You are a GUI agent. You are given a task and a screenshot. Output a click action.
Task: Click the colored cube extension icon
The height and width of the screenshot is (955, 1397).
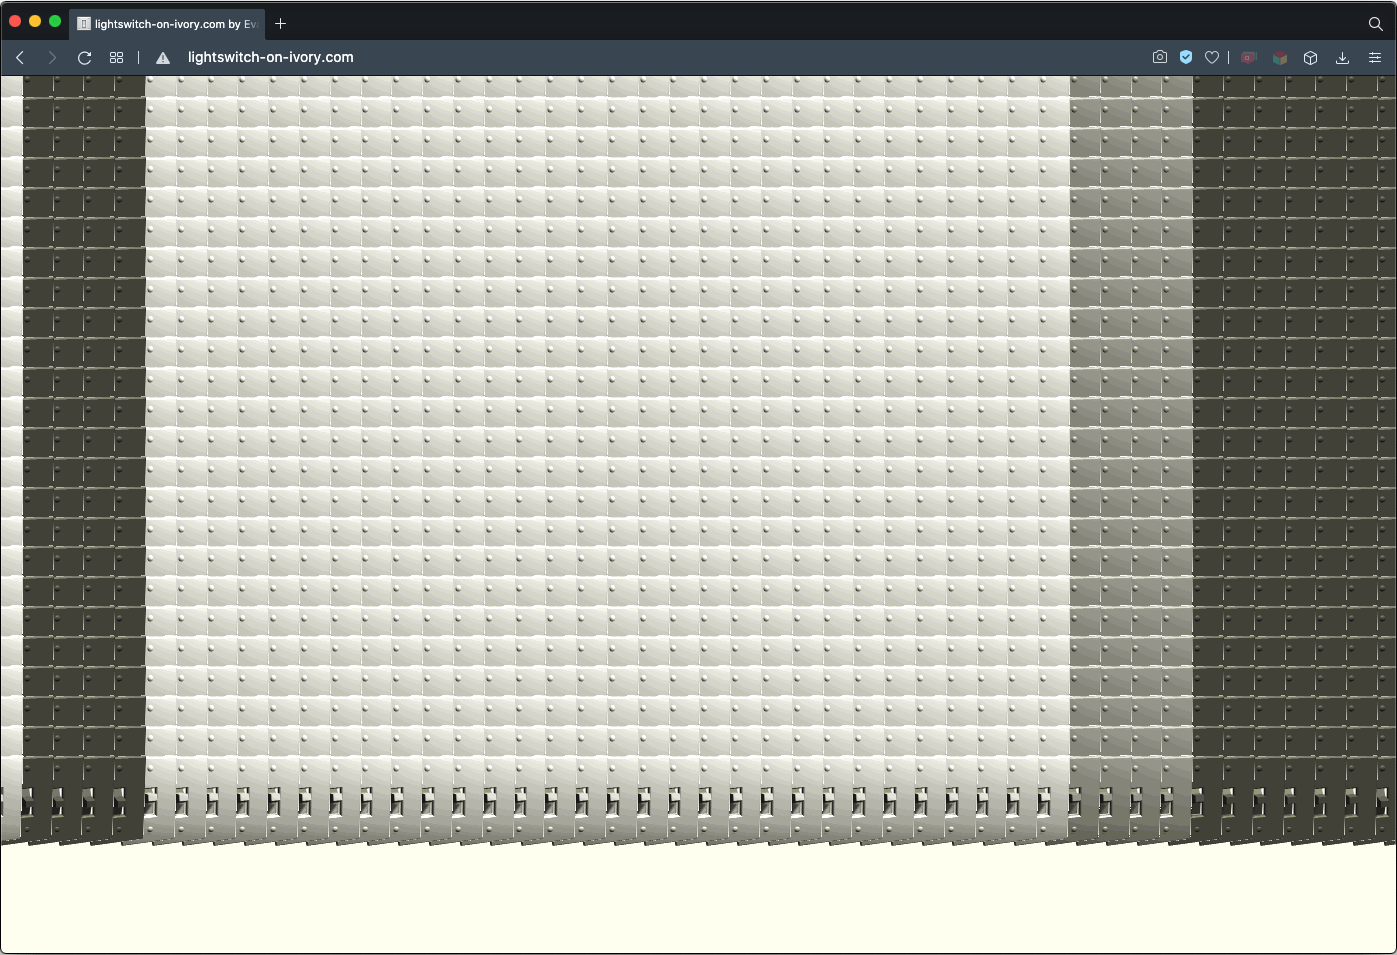[x=1280, y=58]
